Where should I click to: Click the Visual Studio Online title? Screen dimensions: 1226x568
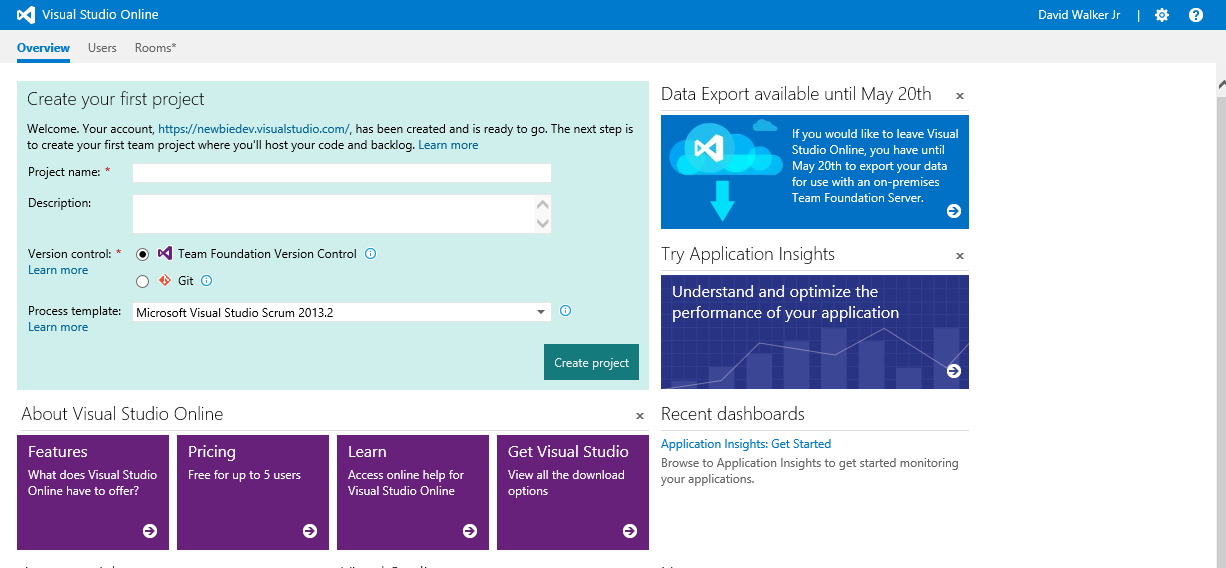pos(100,15)
